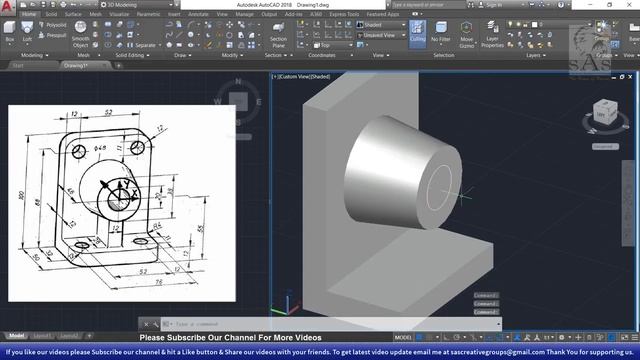Image resolution: width=640 pixels, height=360 pixels.
Task: Open the Section Plane tool
Action: 278,35
